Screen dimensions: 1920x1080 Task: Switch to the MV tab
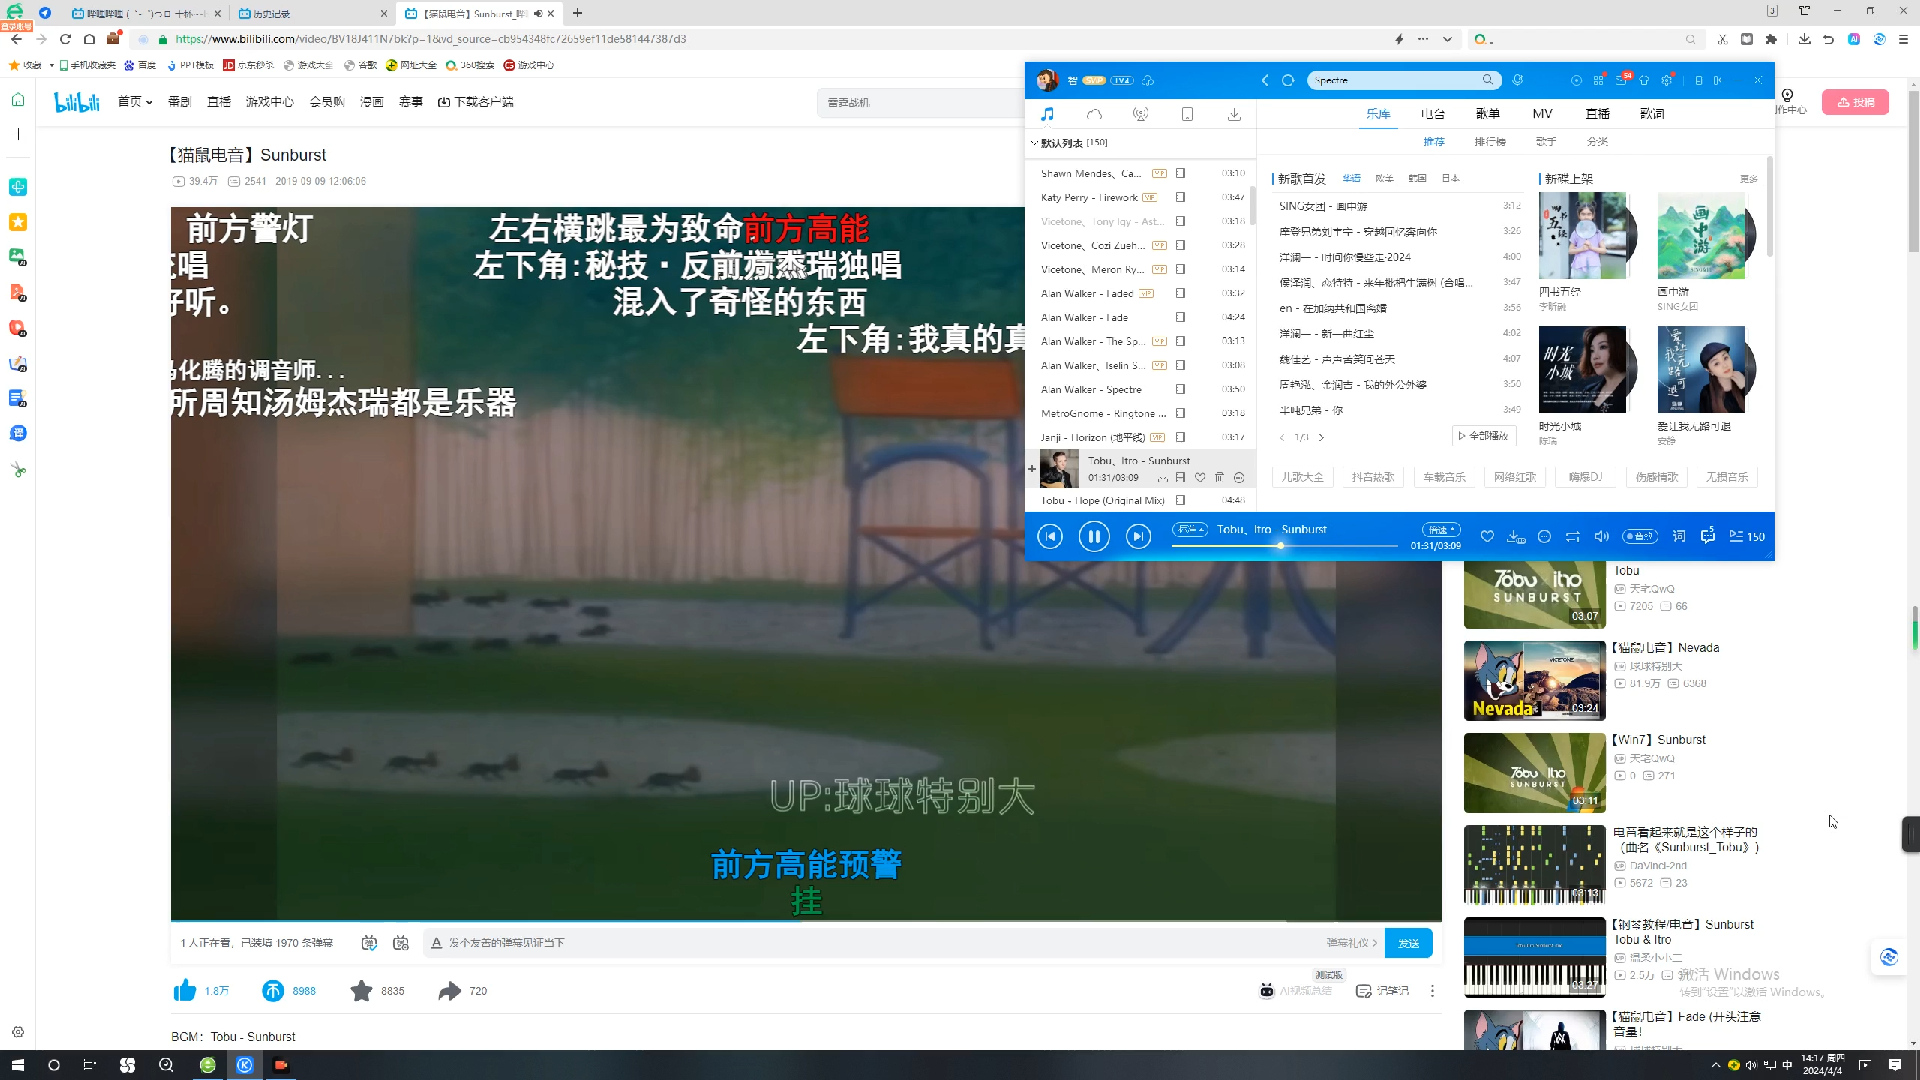point(1542,114)
